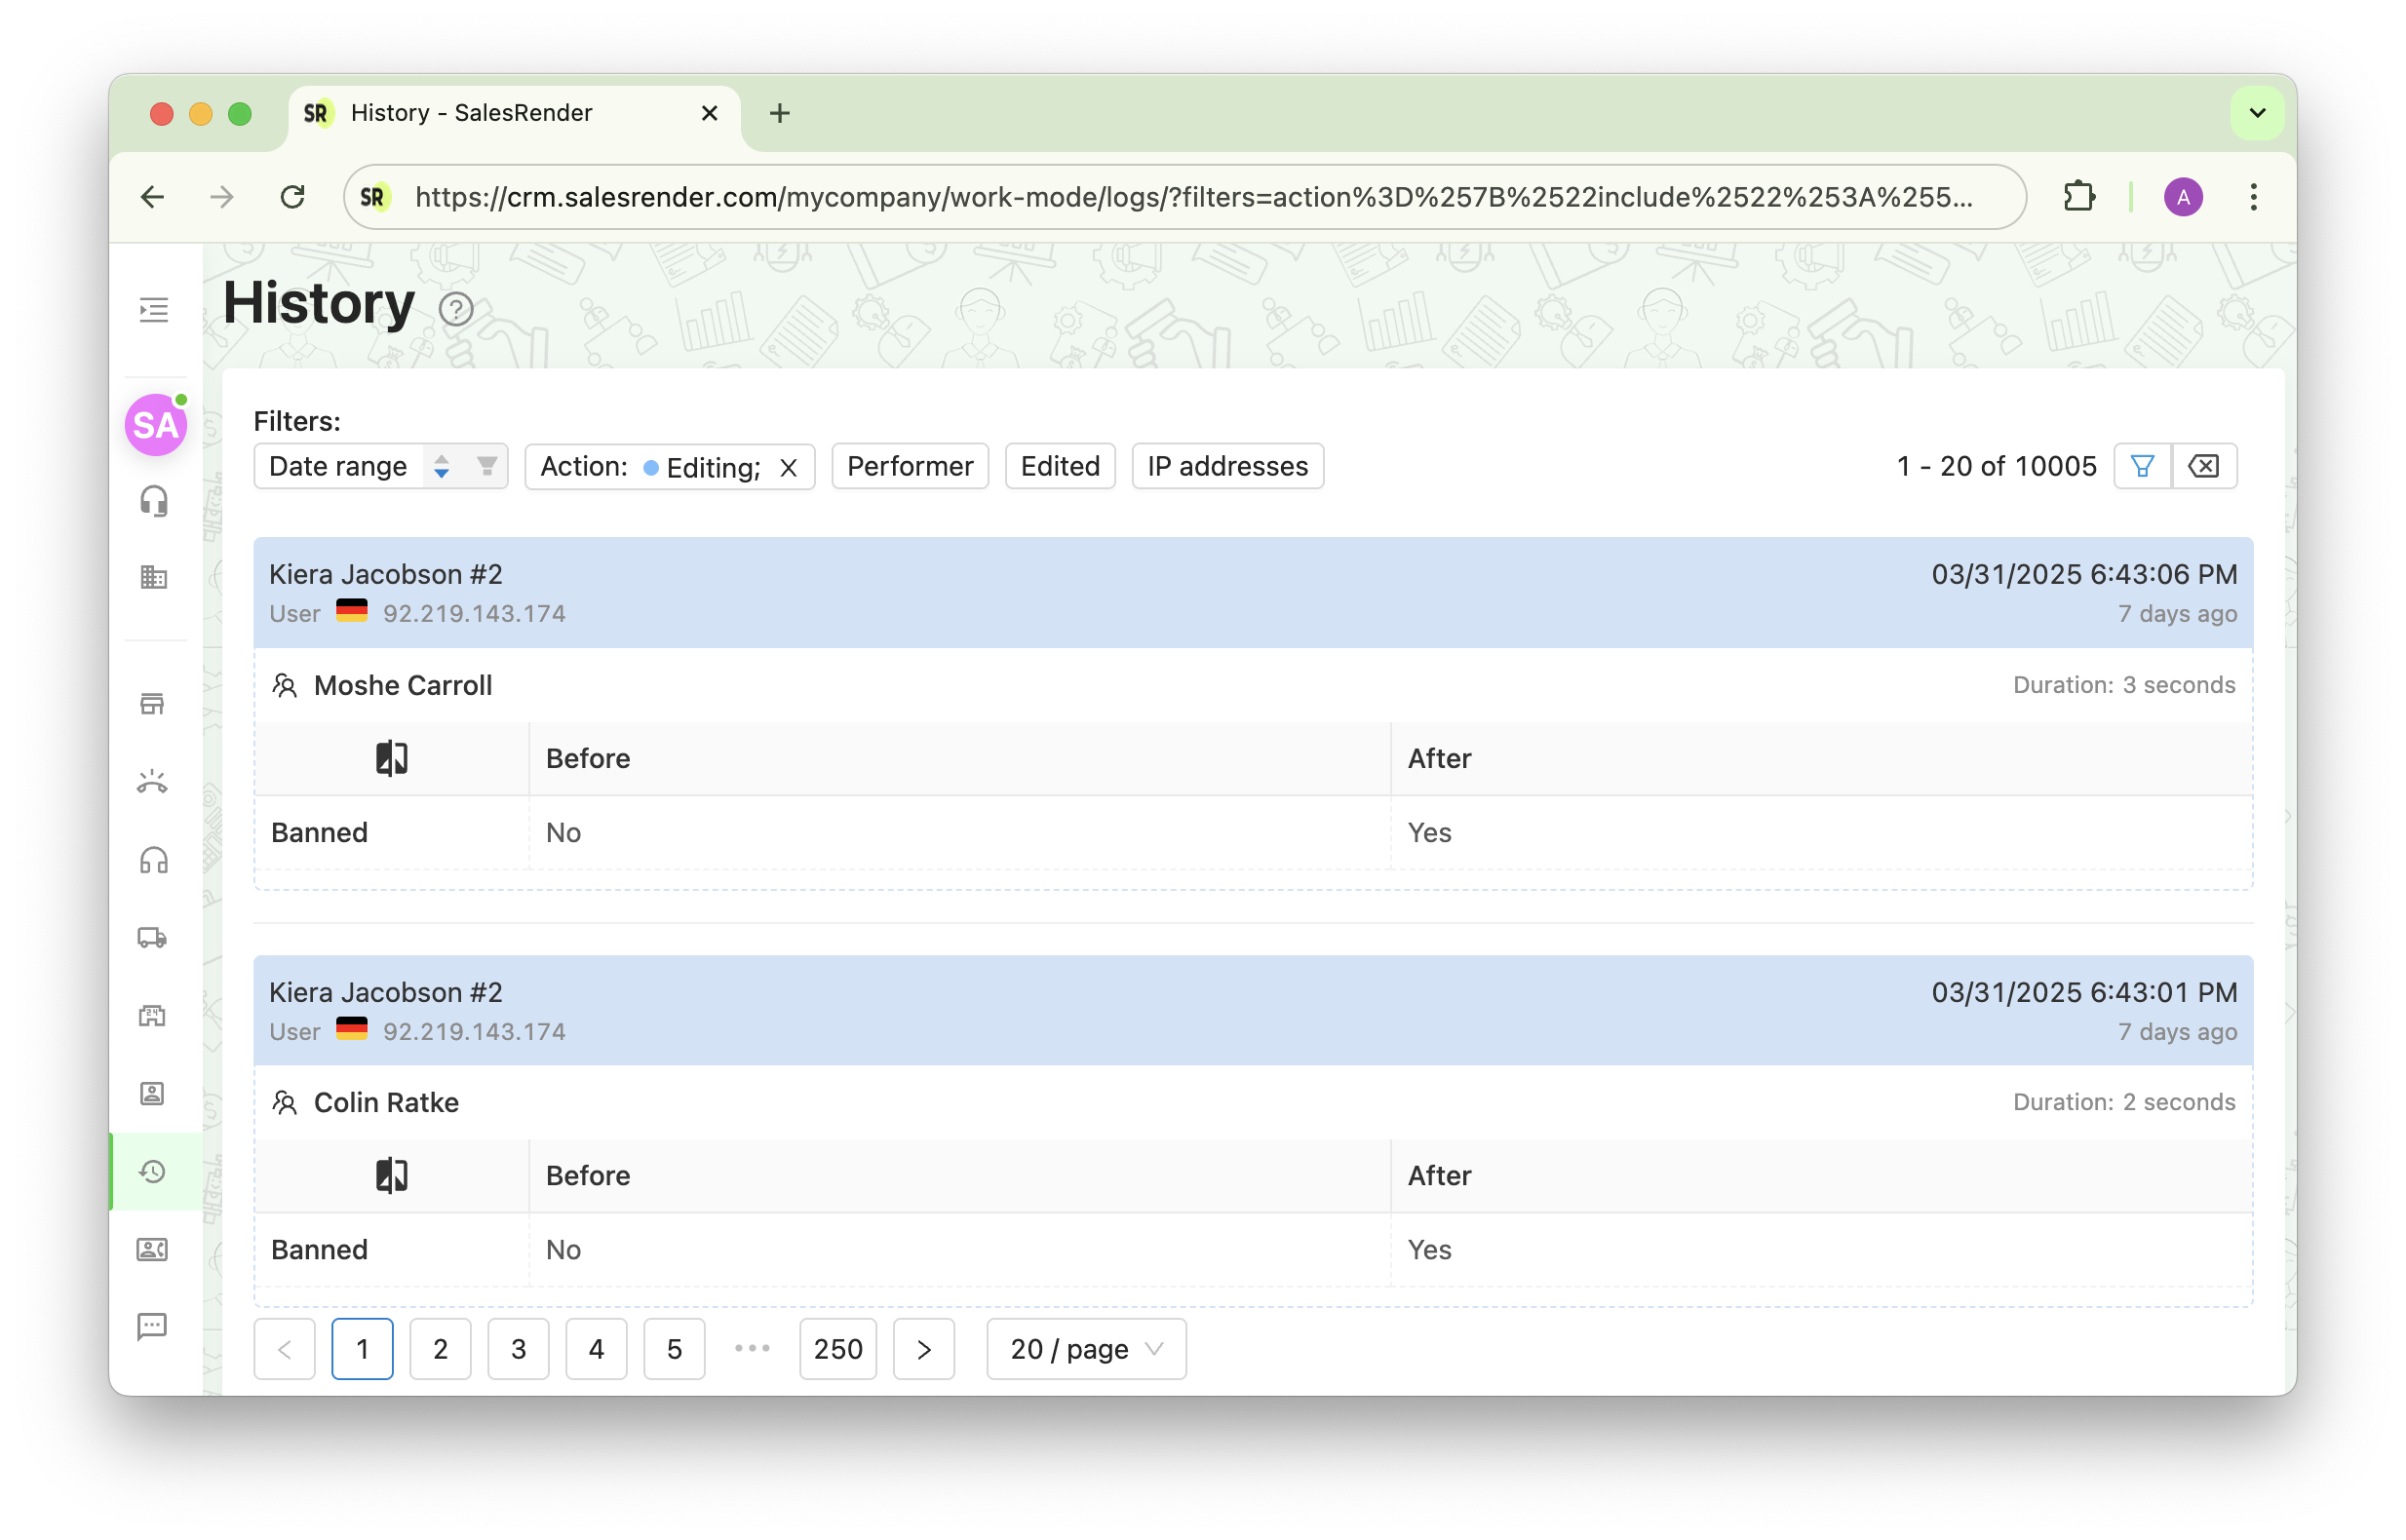Click IP 92.219.143.174 in first entry

point(474,613)
